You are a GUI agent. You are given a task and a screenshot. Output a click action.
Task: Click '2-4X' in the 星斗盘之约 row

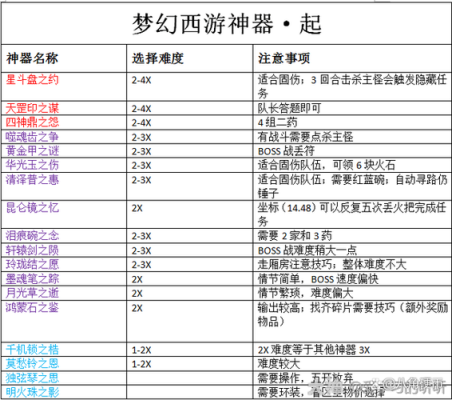[141, 80]
